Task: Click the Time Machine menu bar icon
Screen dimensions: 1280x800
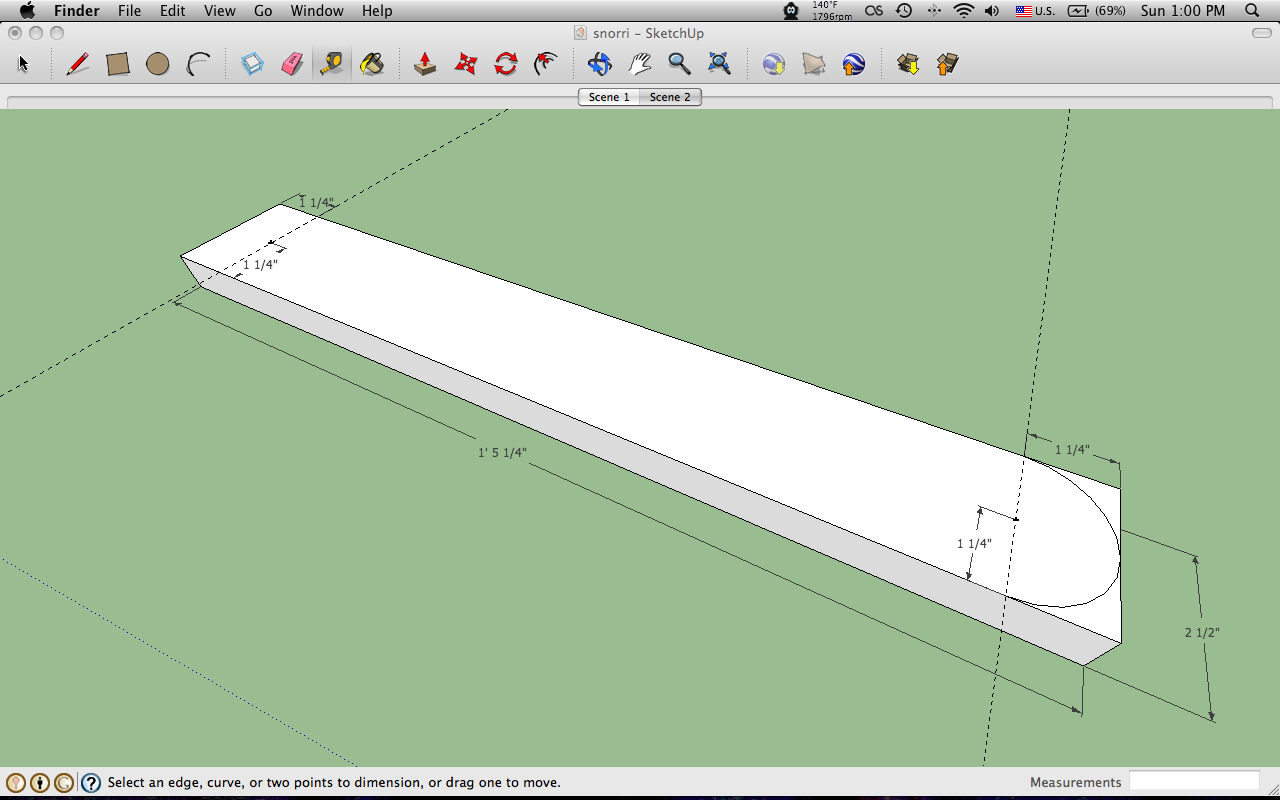Action: (904, 11)
